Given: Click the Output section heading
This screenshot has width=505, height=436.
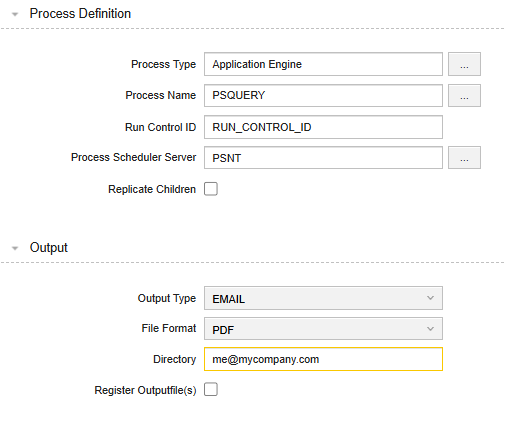Looking at the screenshot, I should point(49,248).
